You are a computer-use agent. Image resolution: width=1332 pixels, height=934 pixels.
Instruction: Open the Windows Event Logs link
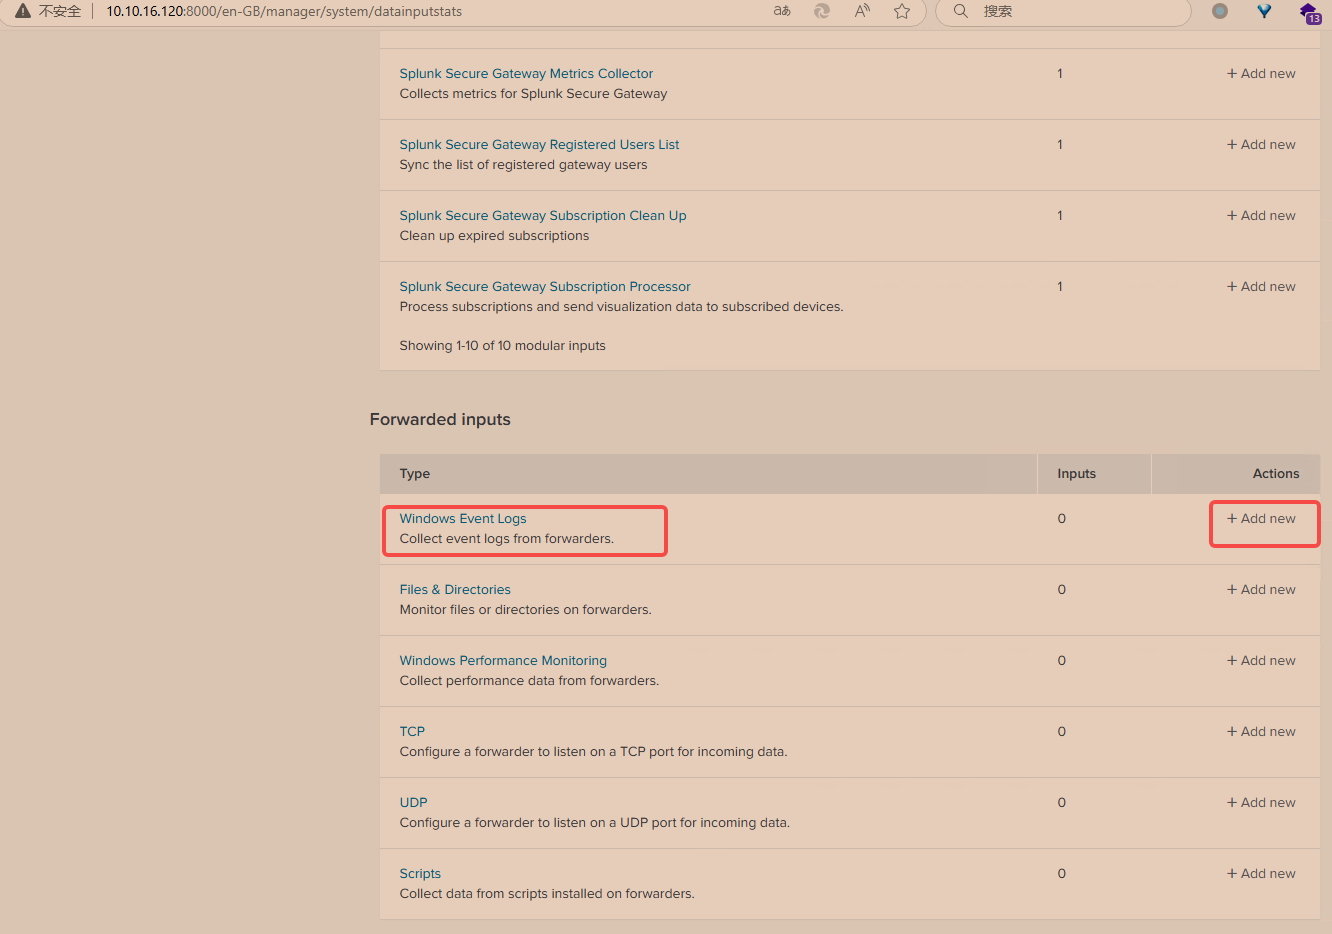[x=463, y=519]
